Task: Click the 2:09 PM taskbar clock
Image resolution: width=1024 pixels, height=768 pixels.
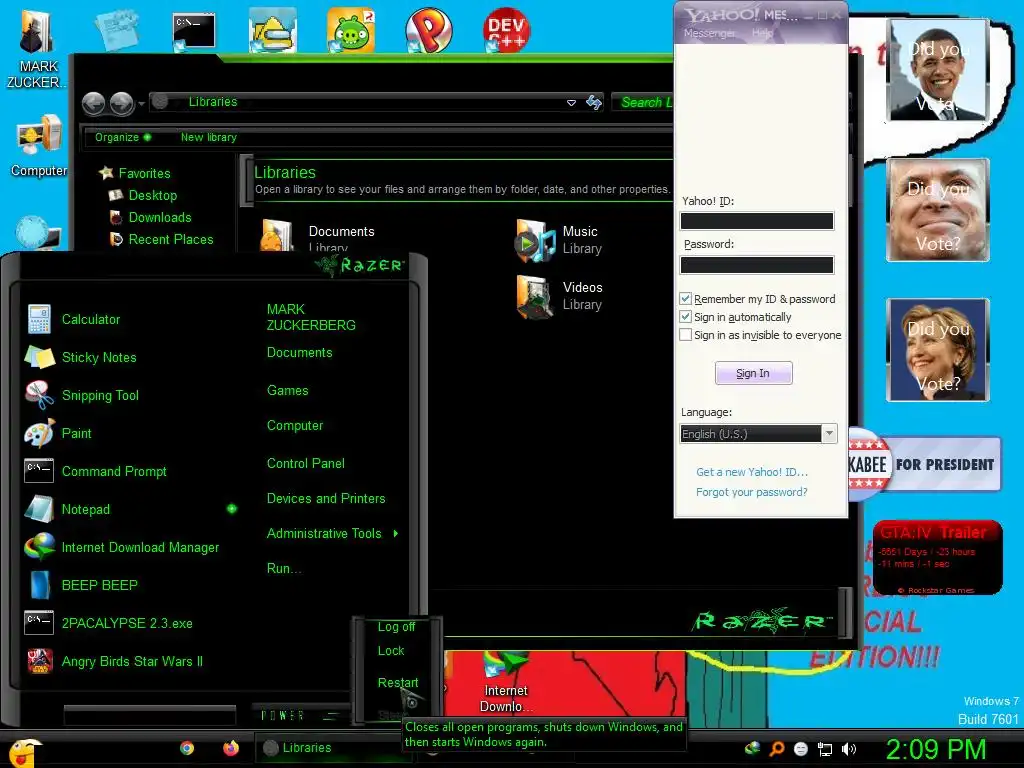Action: point(935,749)
